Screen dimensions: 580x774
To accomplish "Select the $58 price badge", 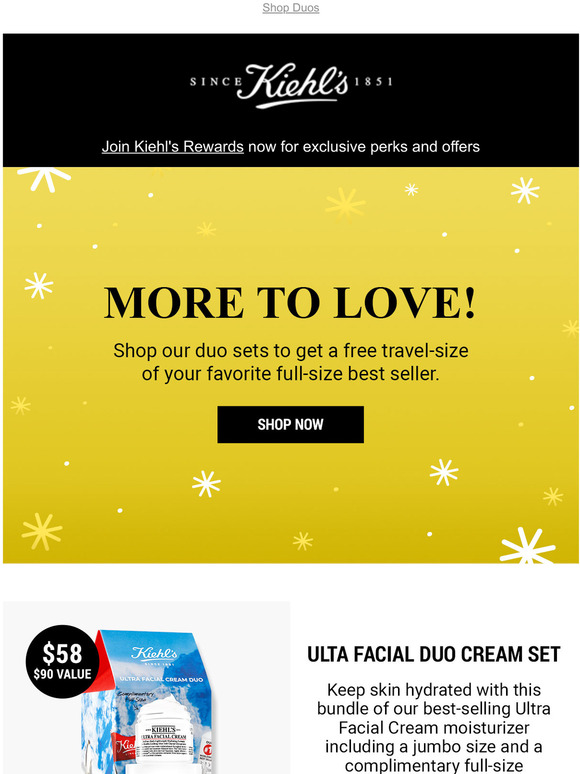I will pos(62,661).
